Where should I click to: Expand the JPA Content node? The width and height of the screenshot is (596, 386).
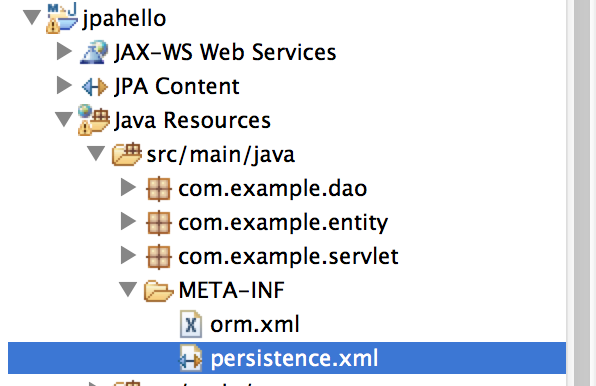click(64, 85)
